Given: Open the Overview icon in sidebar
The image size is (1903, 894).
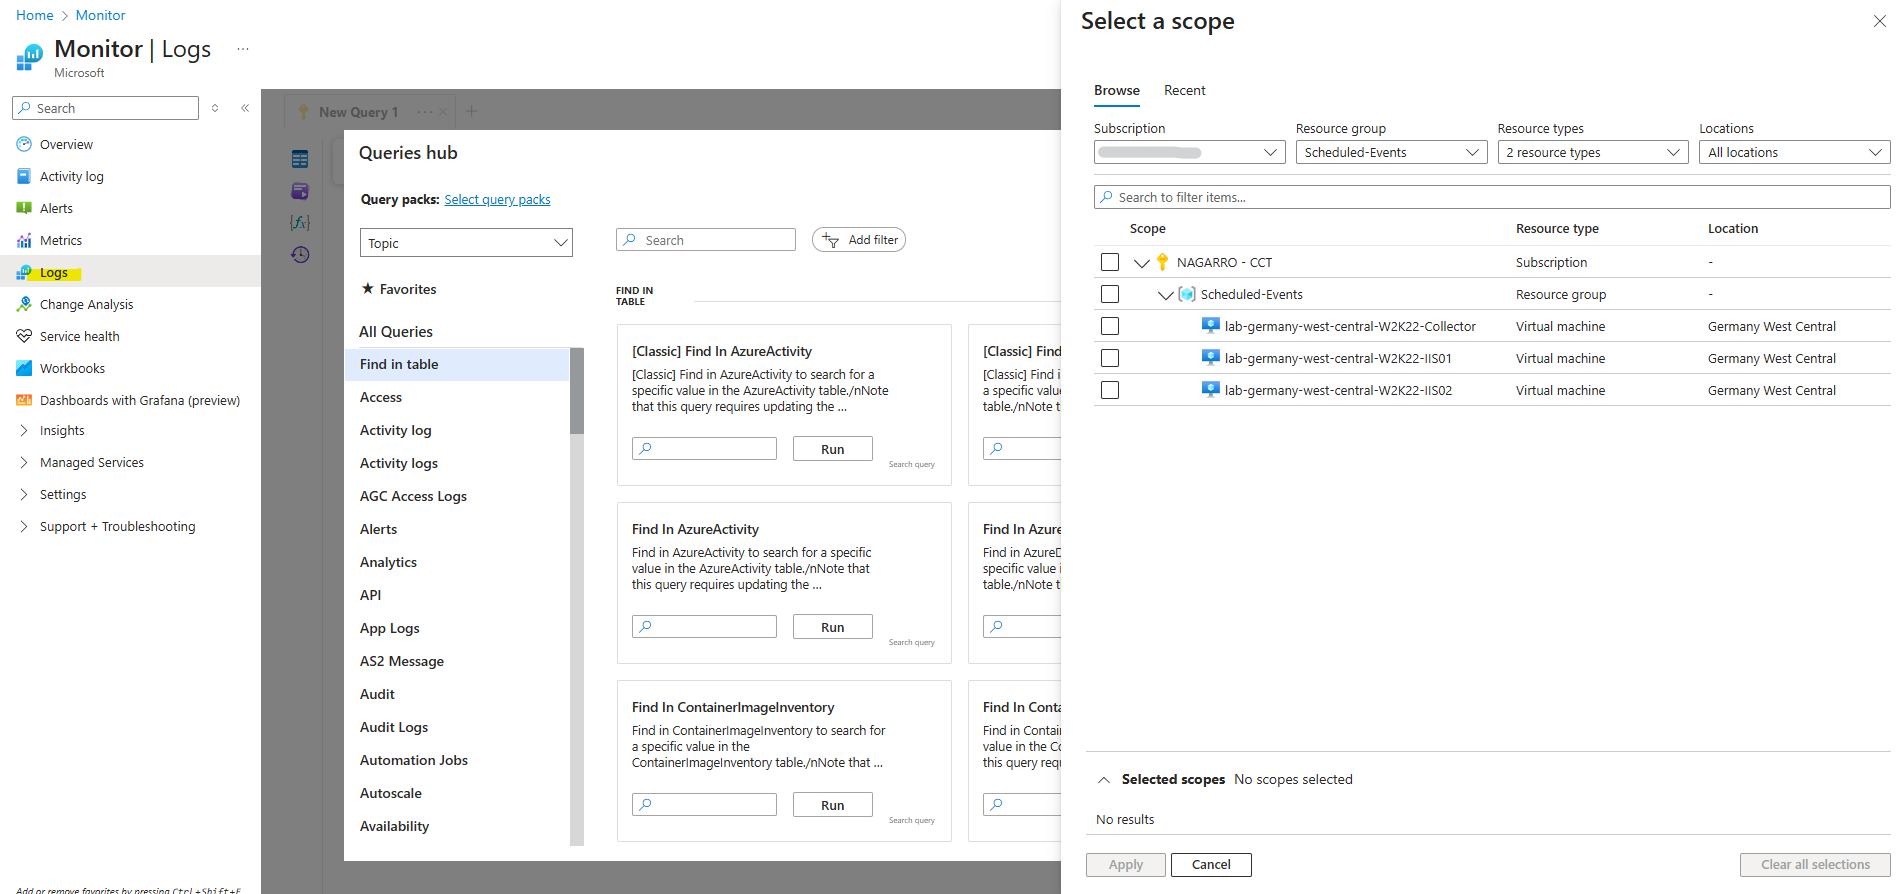Looking at the screenshot, I should 24,144.
